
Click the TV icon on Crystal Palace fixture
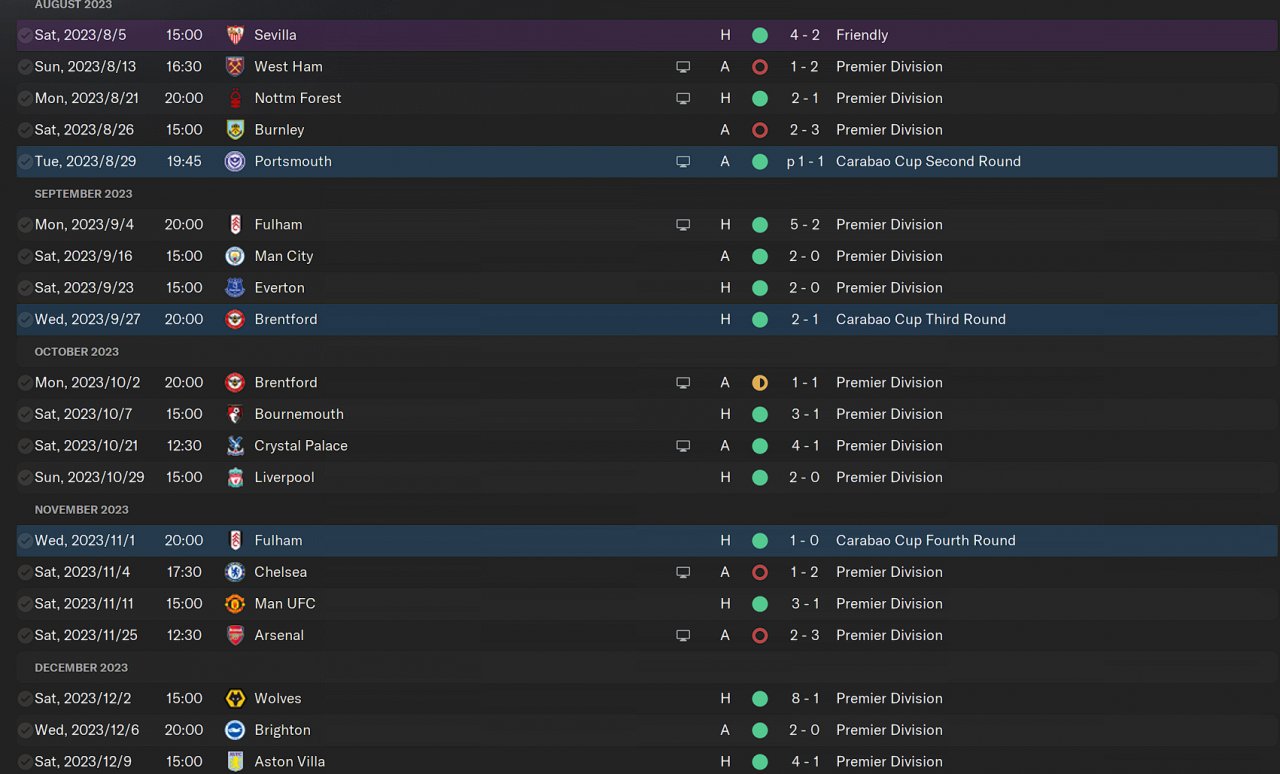click(x=683, y=446)
